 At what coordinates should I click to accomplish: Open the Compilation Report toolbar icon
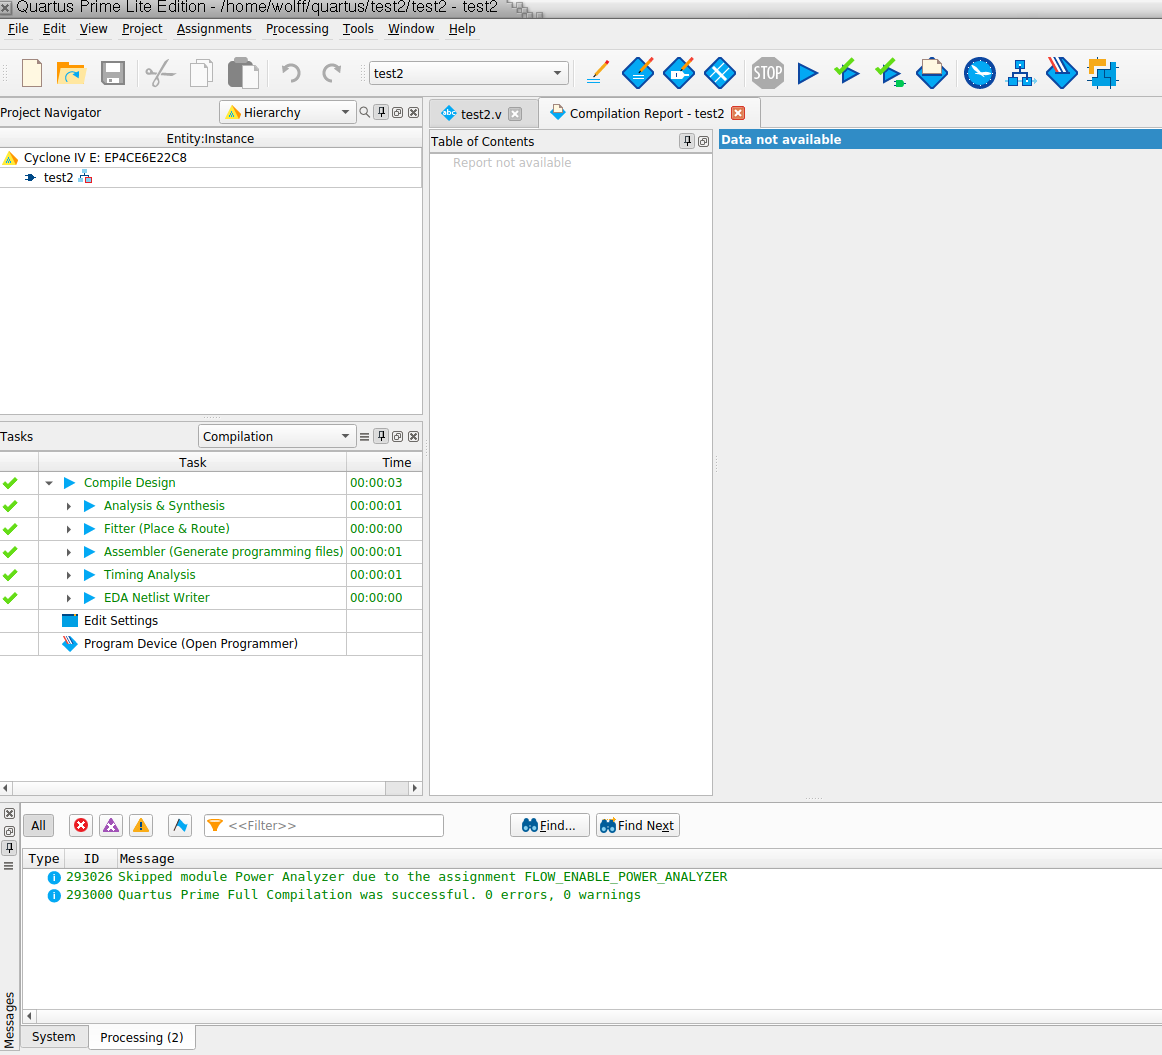(x=932, y=73)
